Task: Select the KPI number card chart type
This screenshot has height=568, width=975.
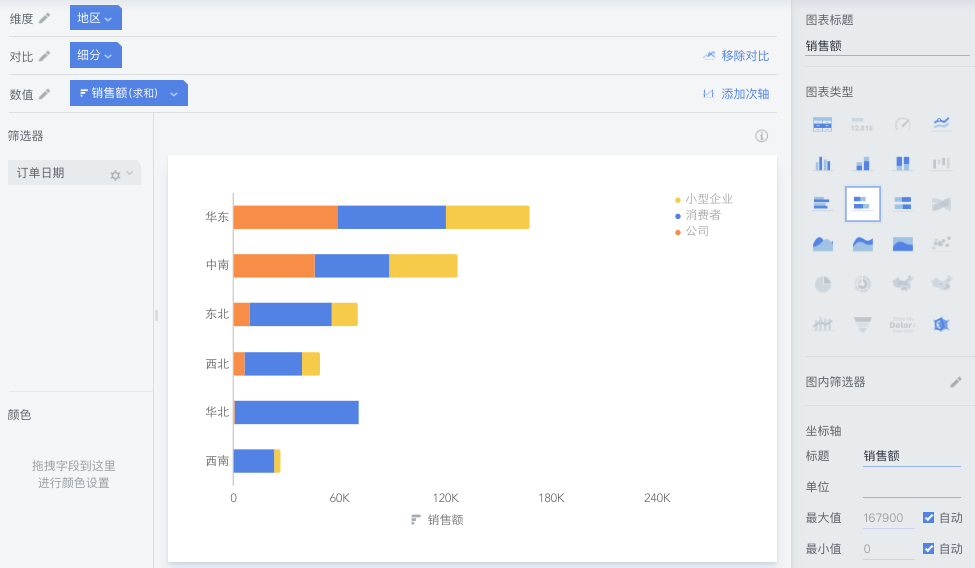Action: coord(862,124)
